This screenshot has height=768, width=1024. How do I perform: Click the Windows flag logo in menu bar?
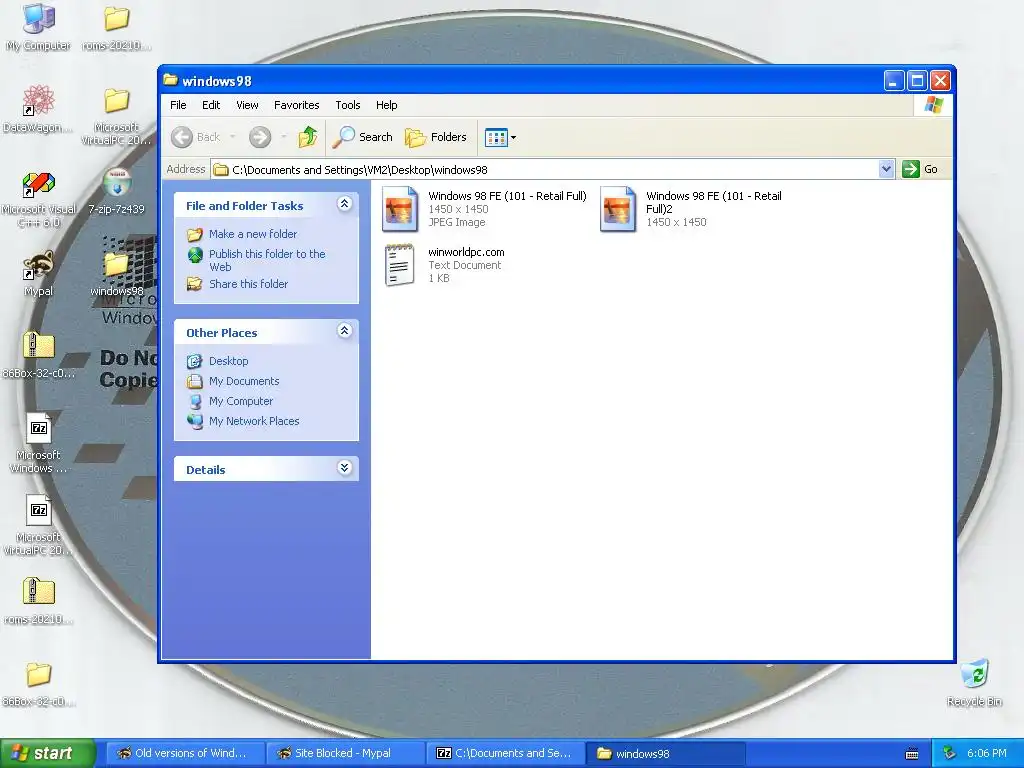pyautogui.click(x=933, y=105)
